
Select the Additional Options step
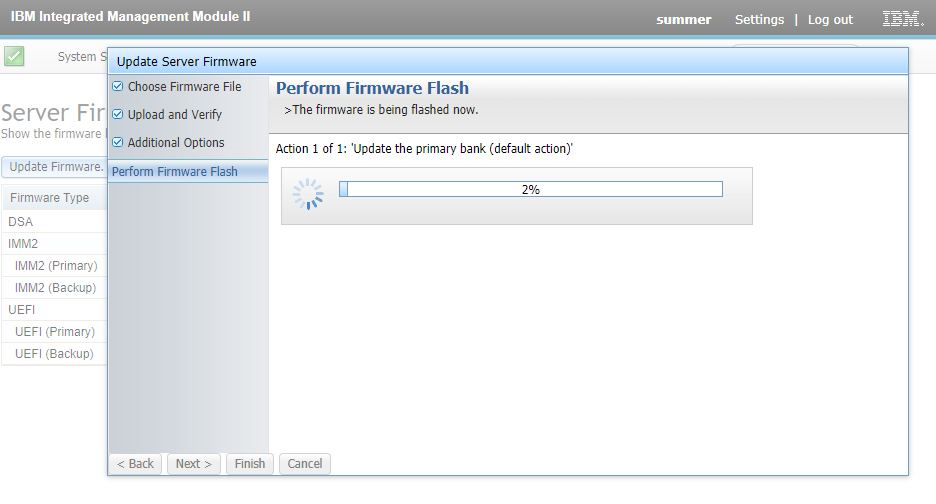coord(176,143)
